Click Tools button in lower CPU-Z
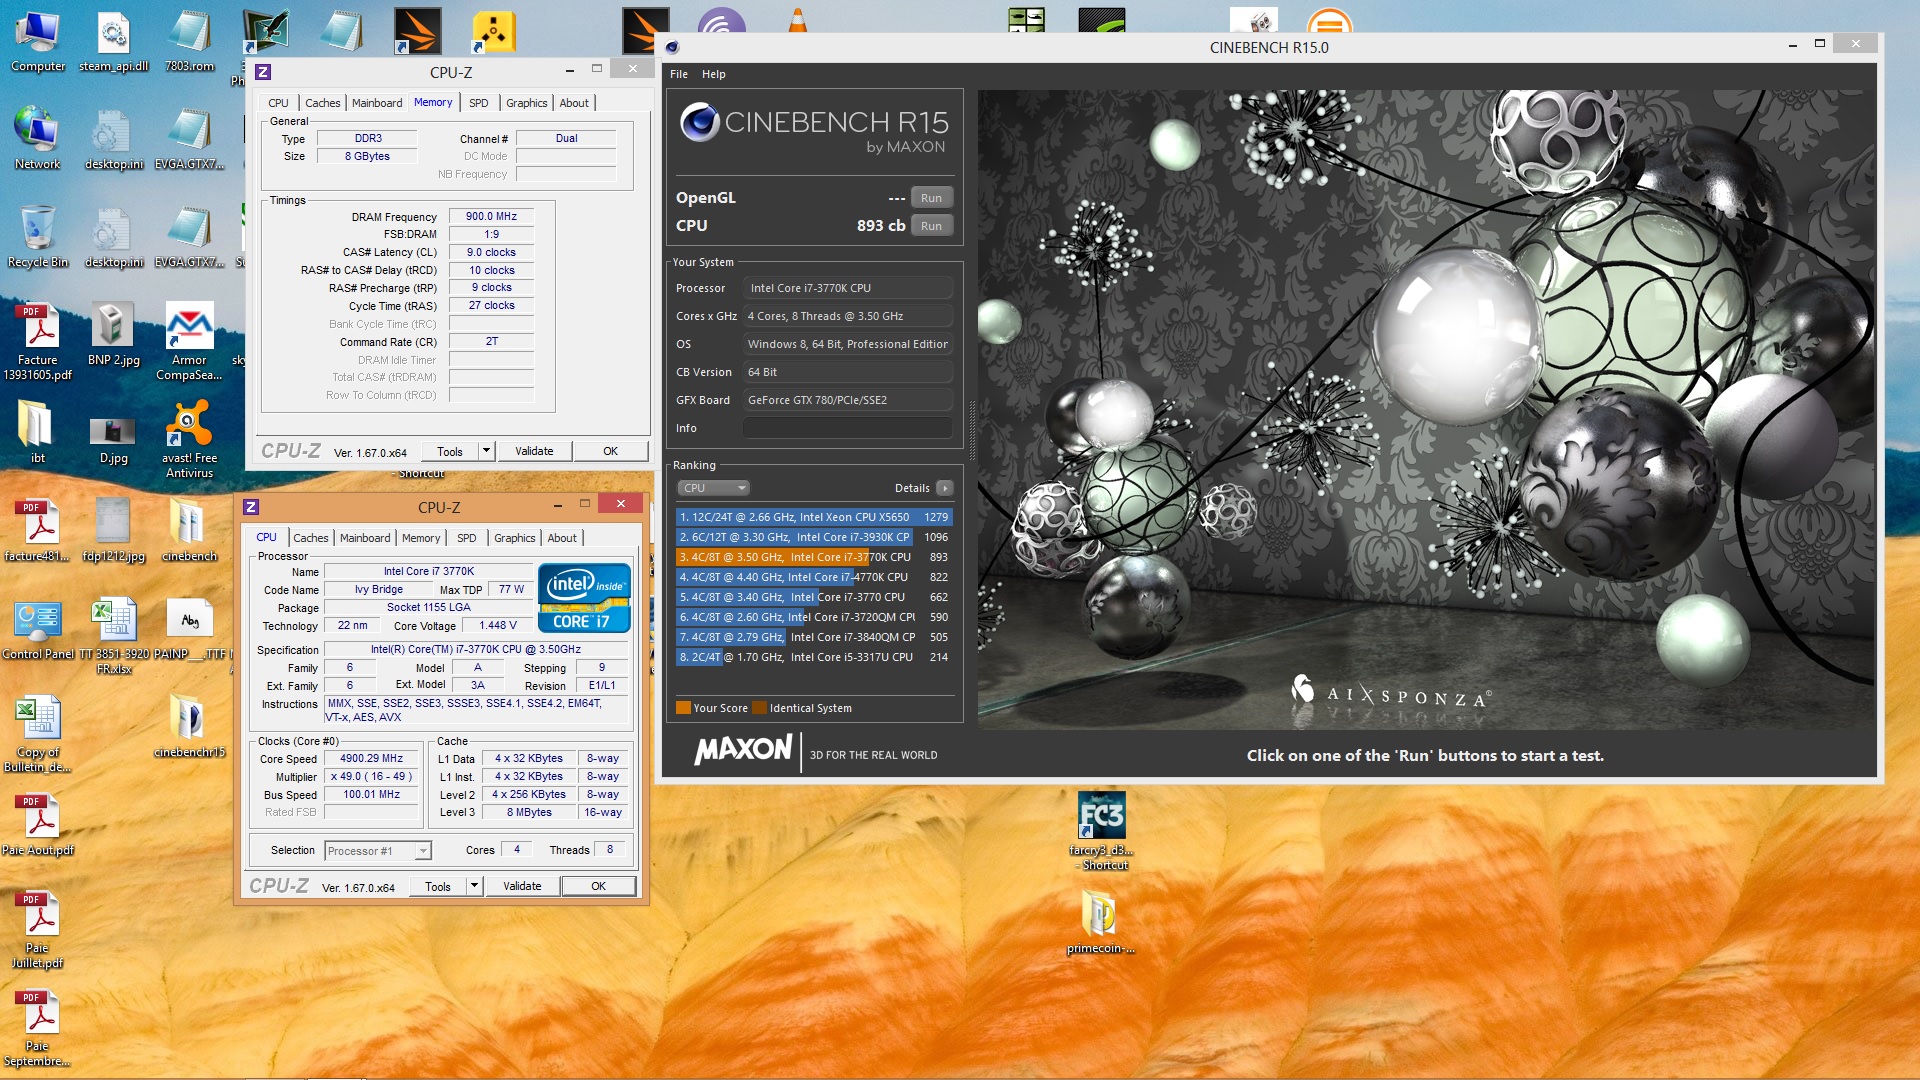 tap(438, 886)
